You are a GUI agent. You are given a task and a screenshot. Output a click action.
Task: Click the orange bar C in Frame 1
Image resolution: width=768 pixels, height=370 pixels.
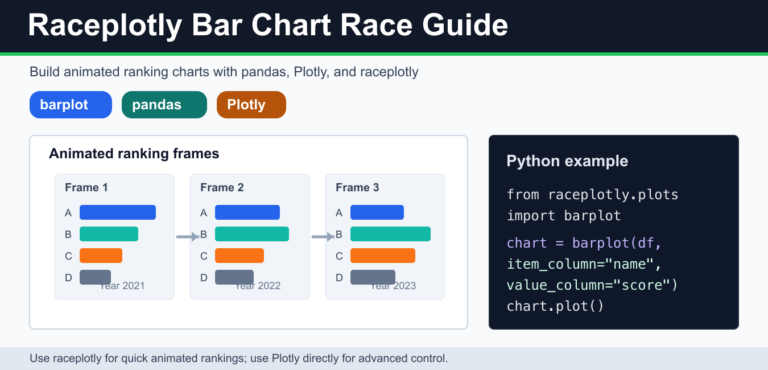[x=101, y=256]
